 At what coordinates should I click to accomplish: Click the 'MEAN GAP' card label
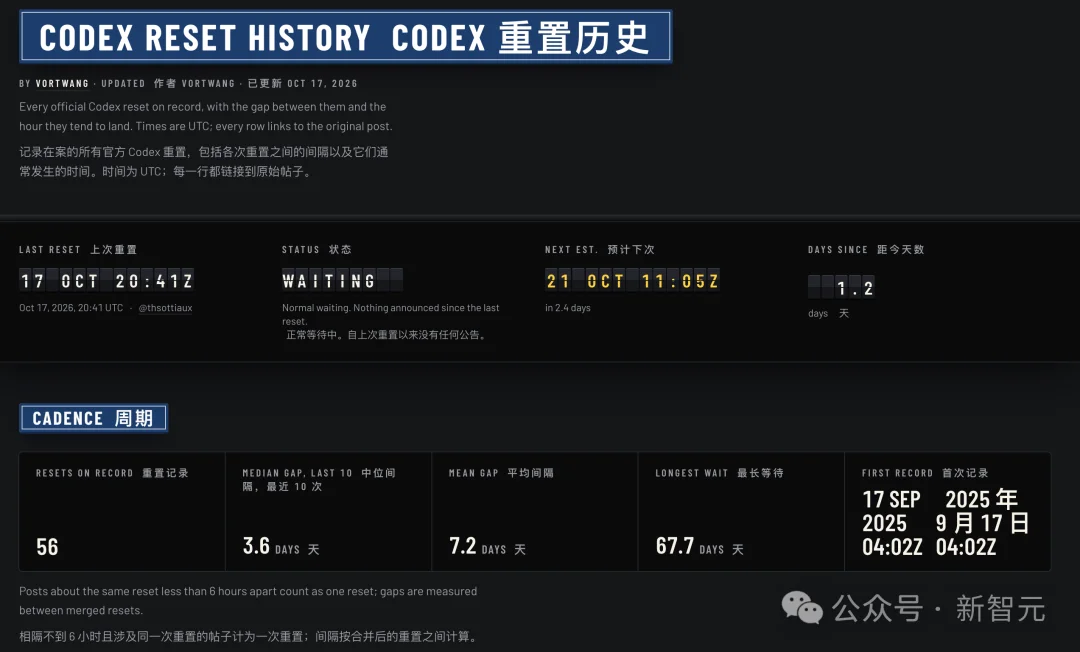pos(474,473)
